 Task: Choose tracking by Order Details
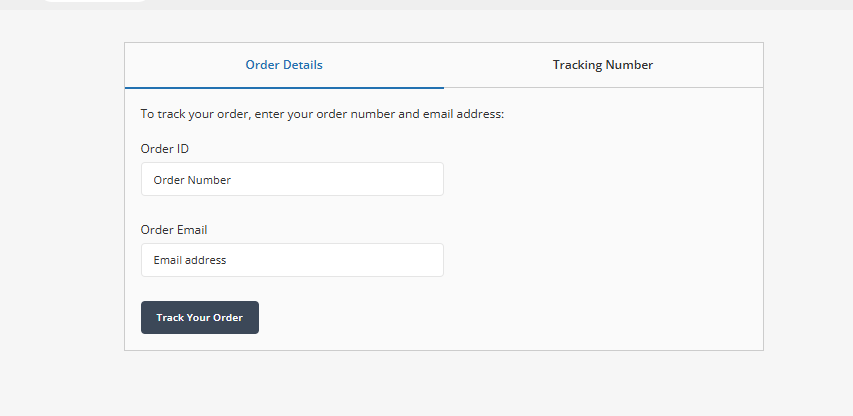(284, 65)
